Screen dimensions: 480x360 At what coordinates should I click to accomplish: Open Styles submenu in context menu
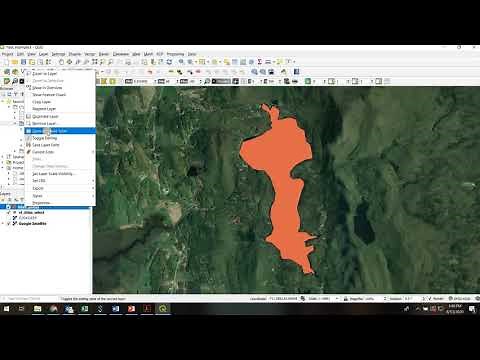60,196
